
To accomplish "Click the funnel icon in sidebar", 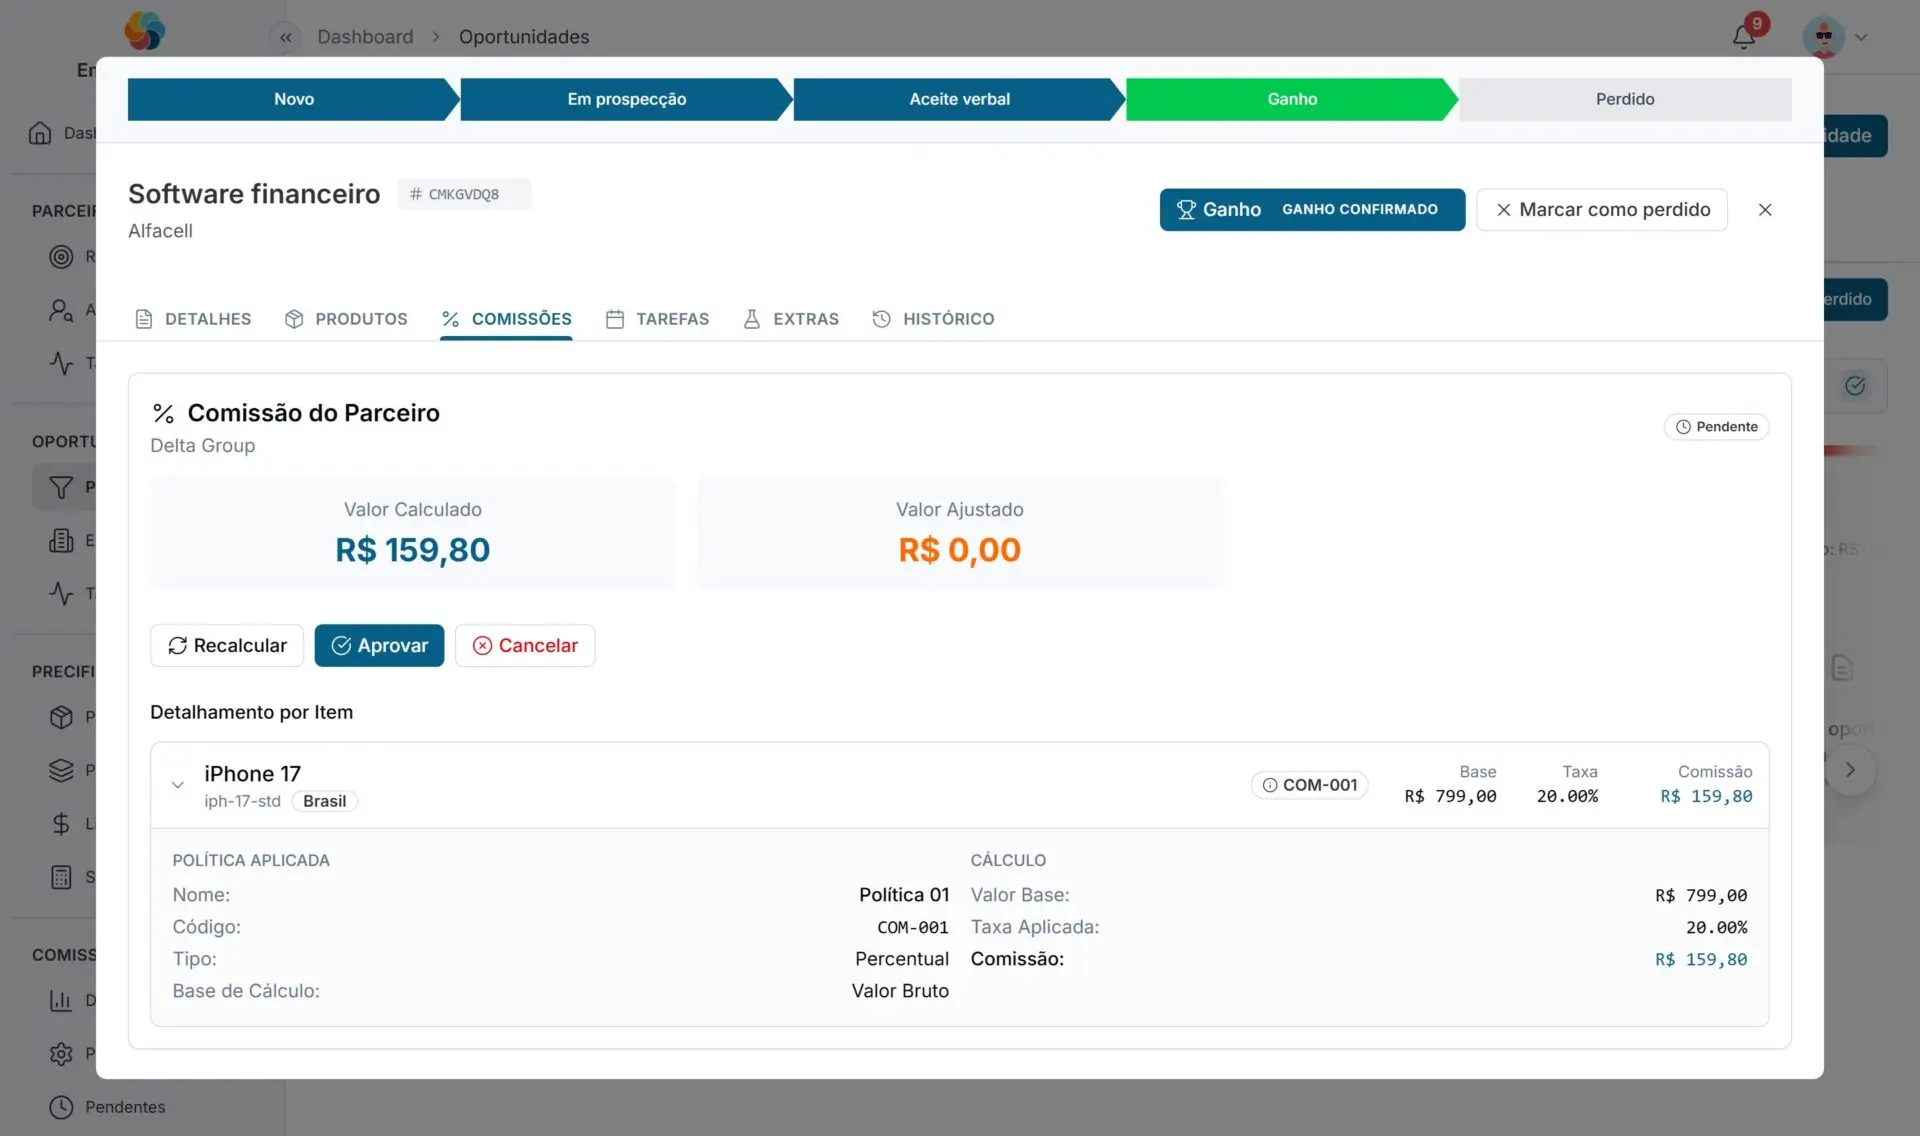I will pos(61,487).
